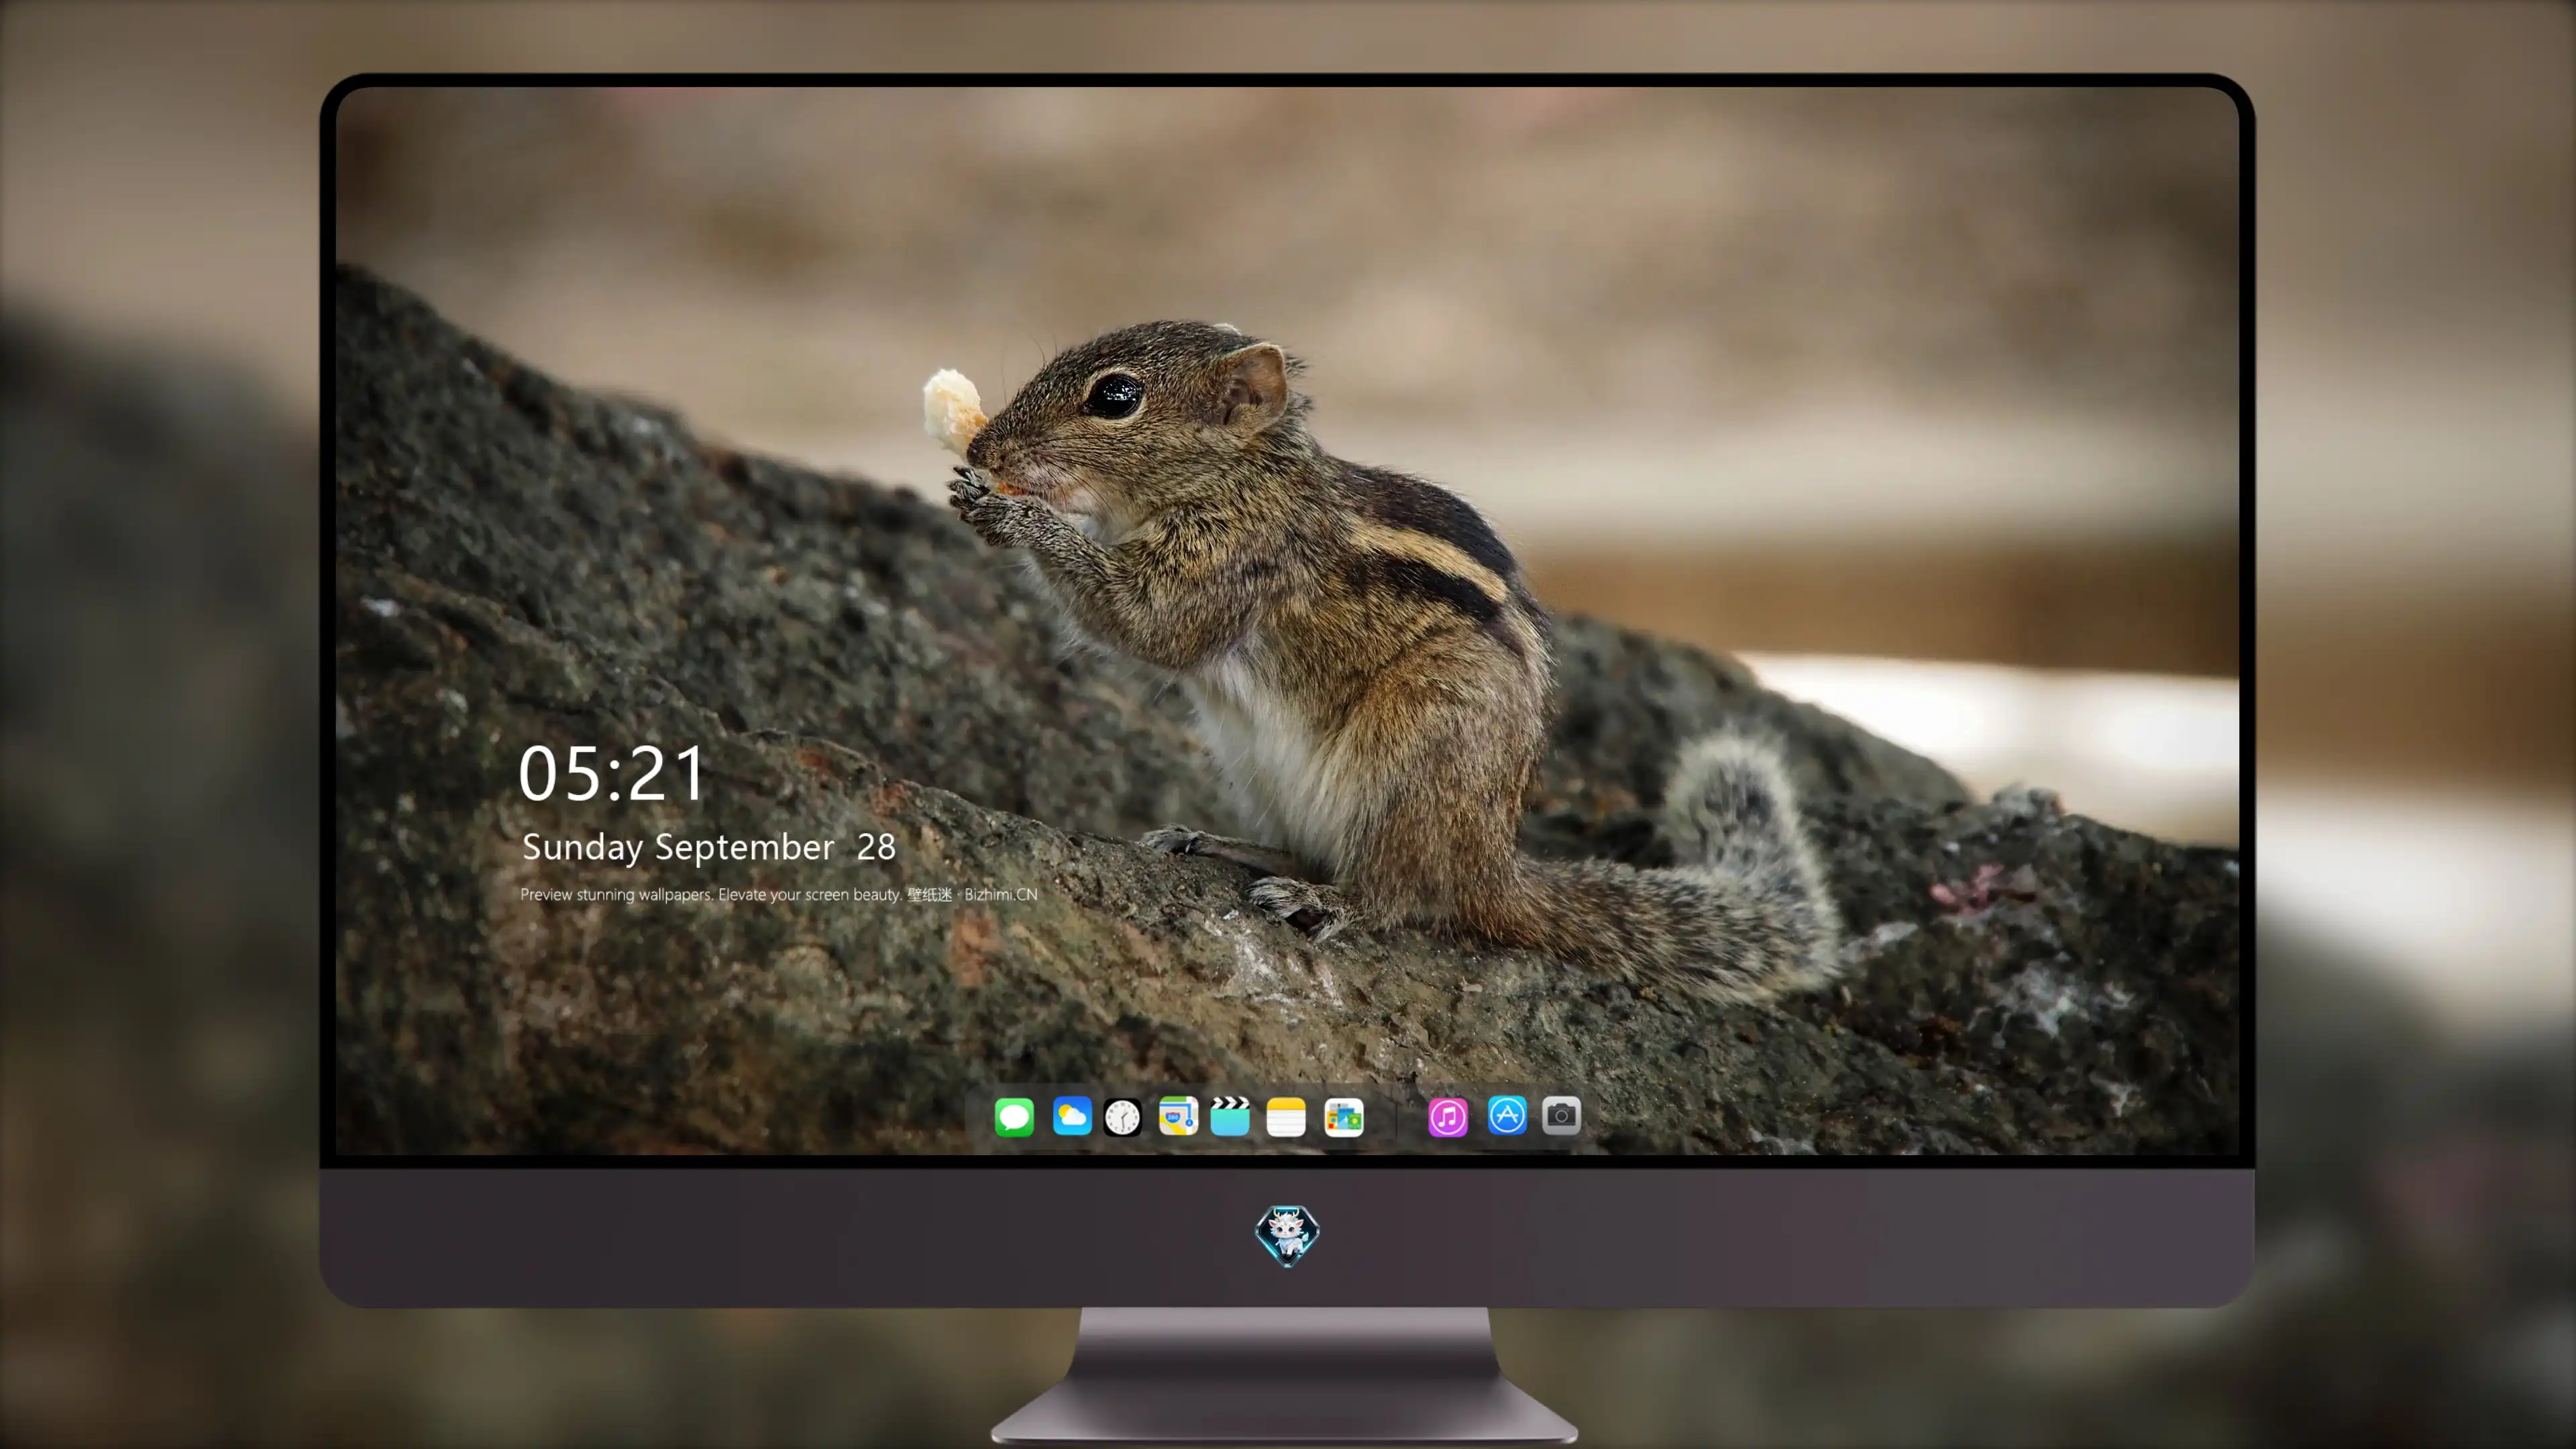Launch the Weather app from the dock
2576x1449 pixels.
[1072, 1116]
